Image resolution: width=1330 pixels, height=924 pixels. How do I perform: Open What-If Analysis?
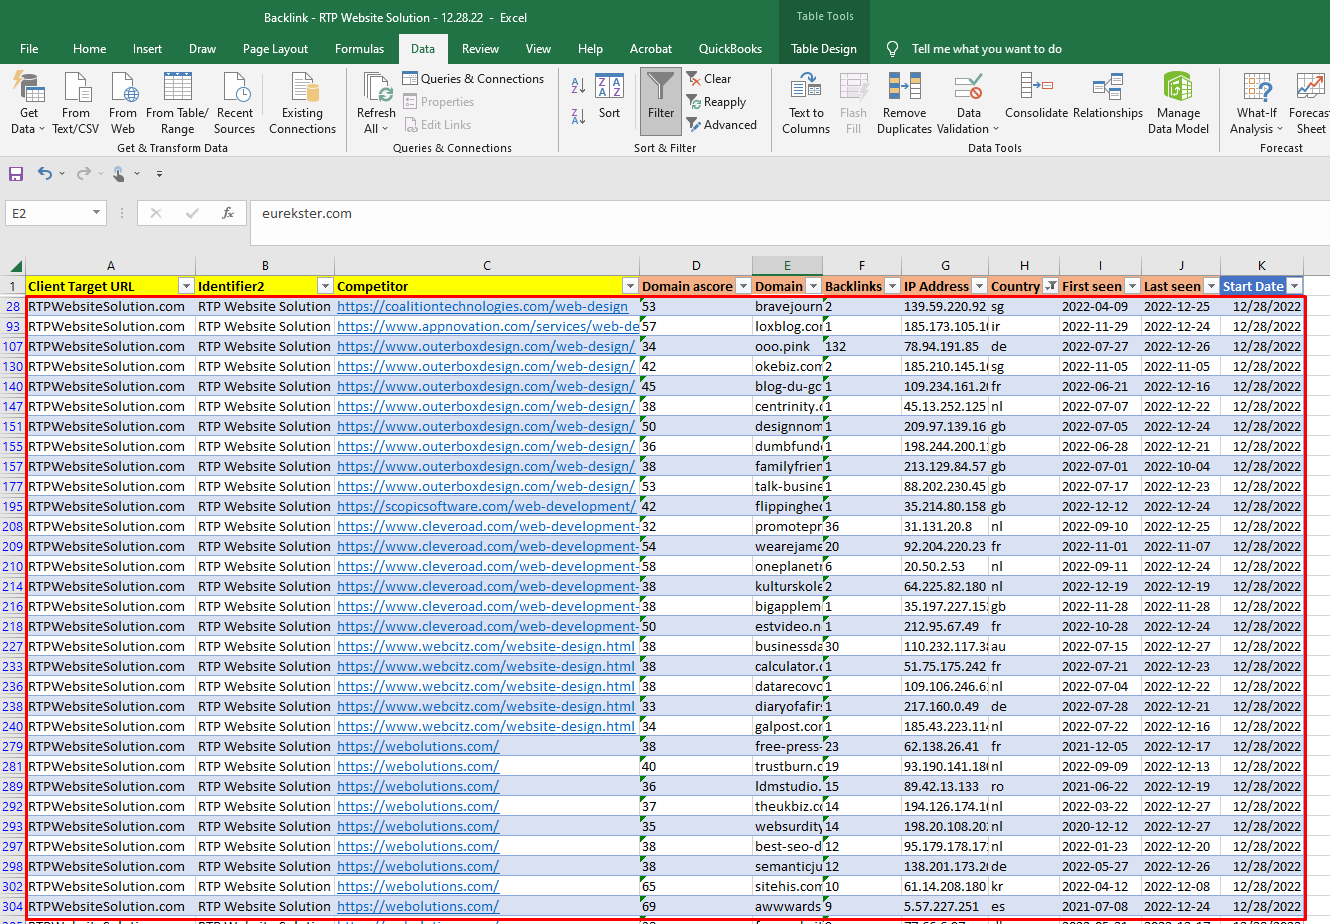[1257, 104]
